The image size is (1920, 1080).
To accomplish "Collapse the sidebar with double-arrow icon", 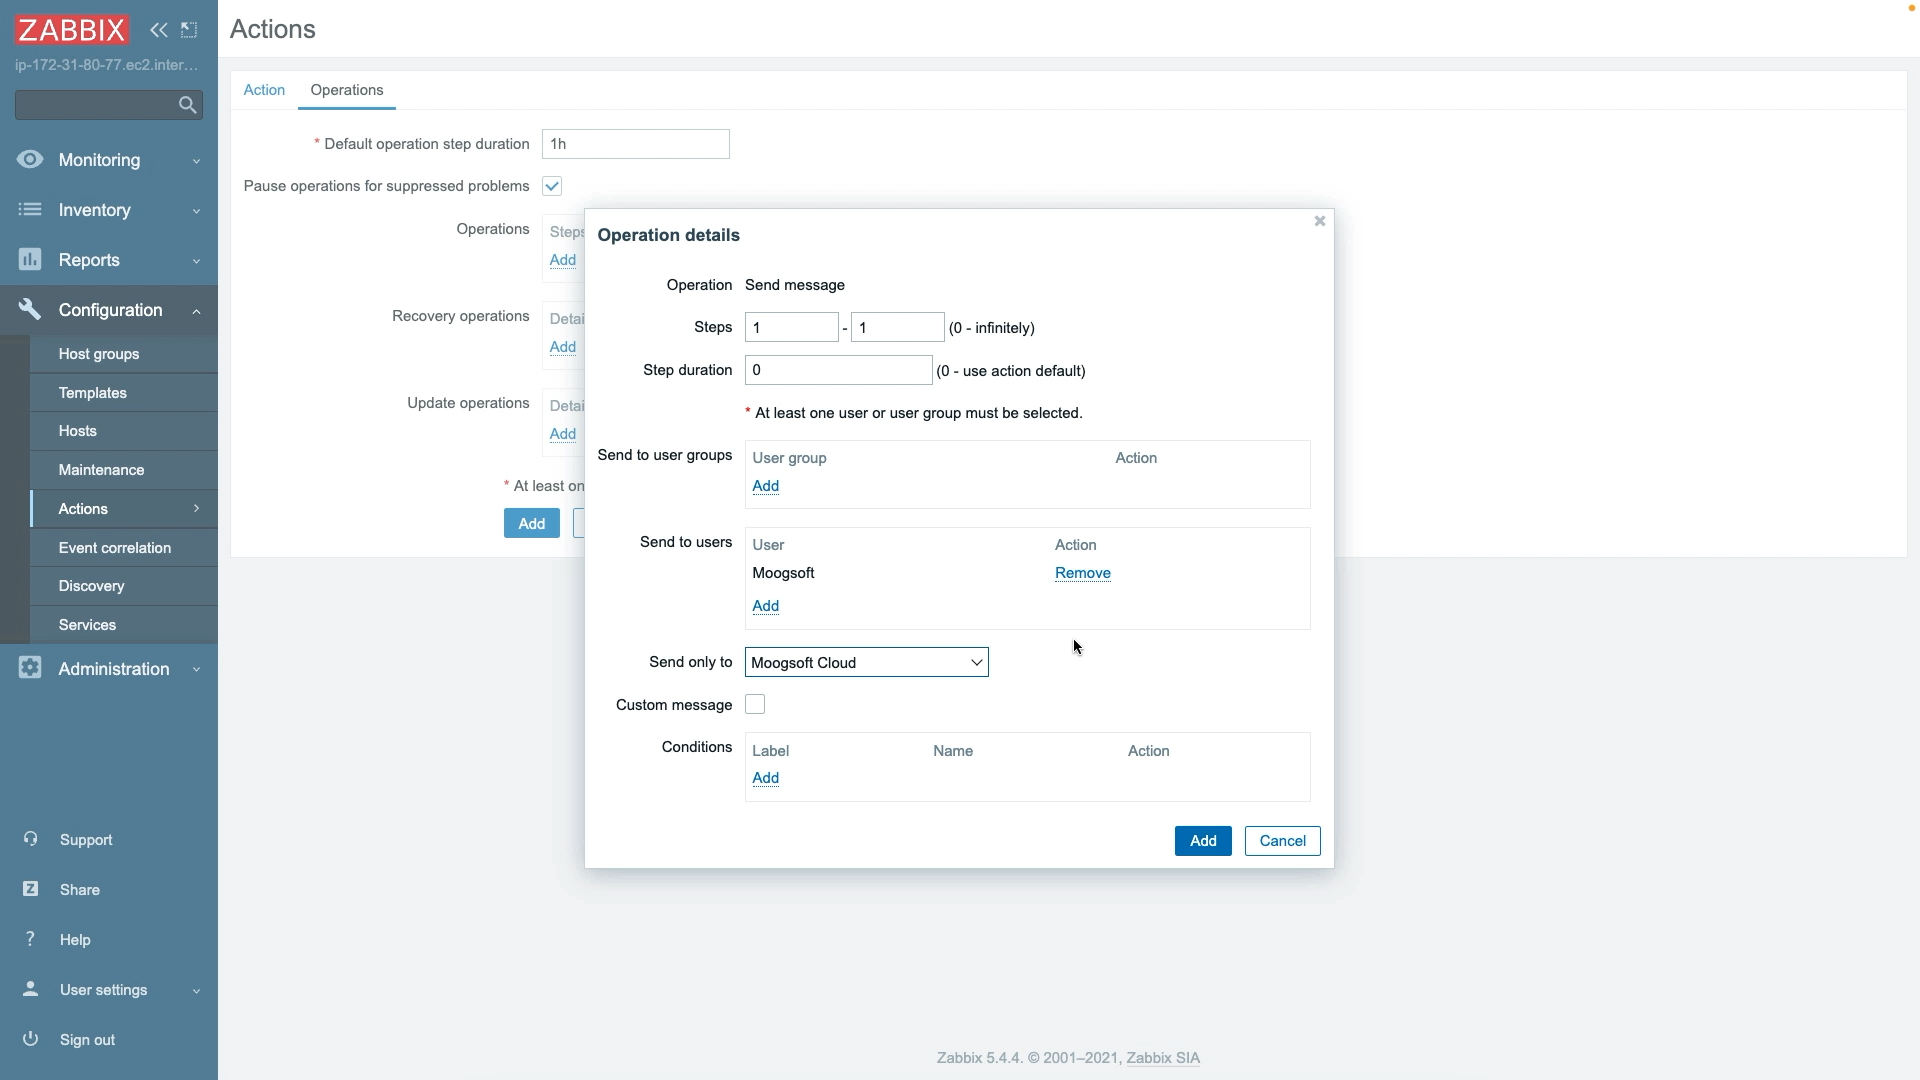I will [159, 30].
